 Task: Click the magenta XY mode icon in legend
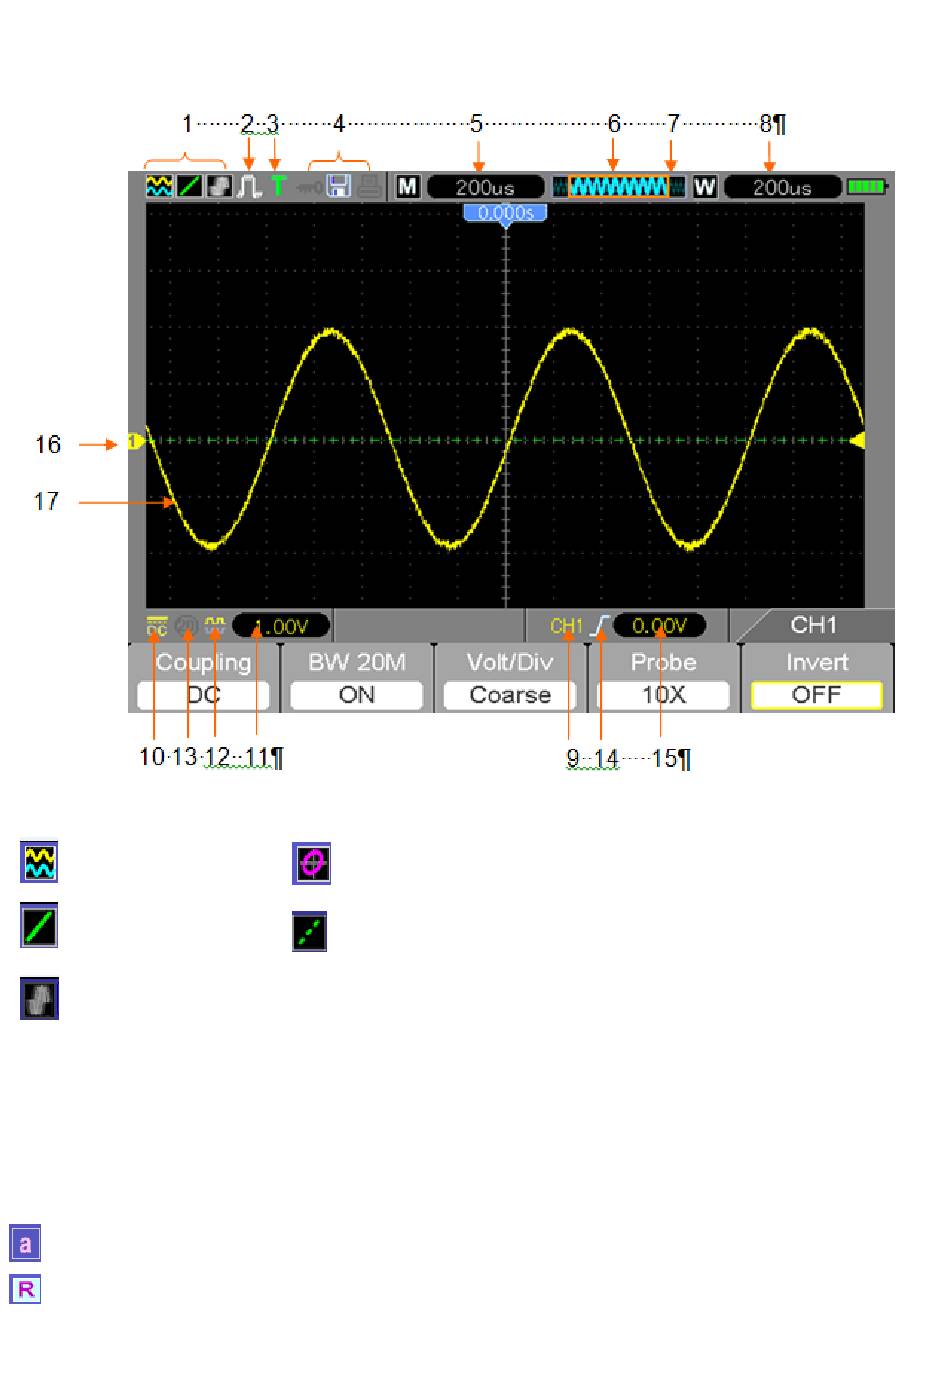pyautogui.click(x=311, y=864)
